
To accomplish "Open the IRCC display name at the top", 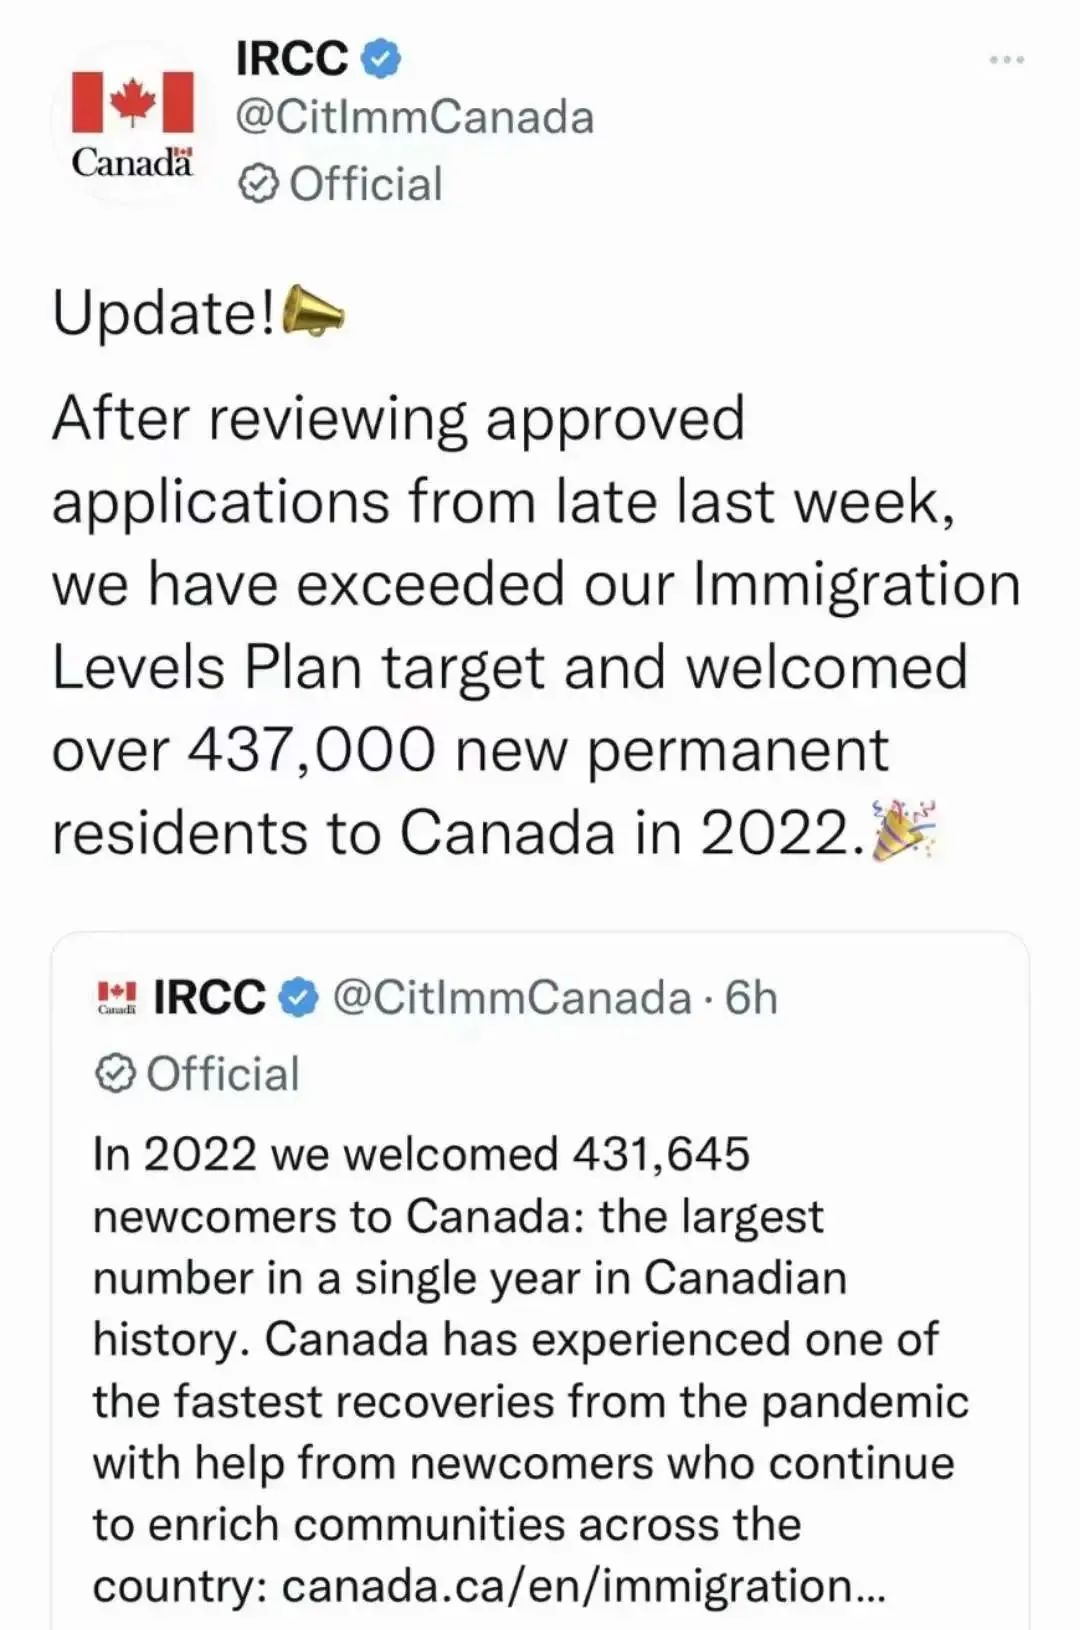I will pyautogui.click(x=292, y=58).
